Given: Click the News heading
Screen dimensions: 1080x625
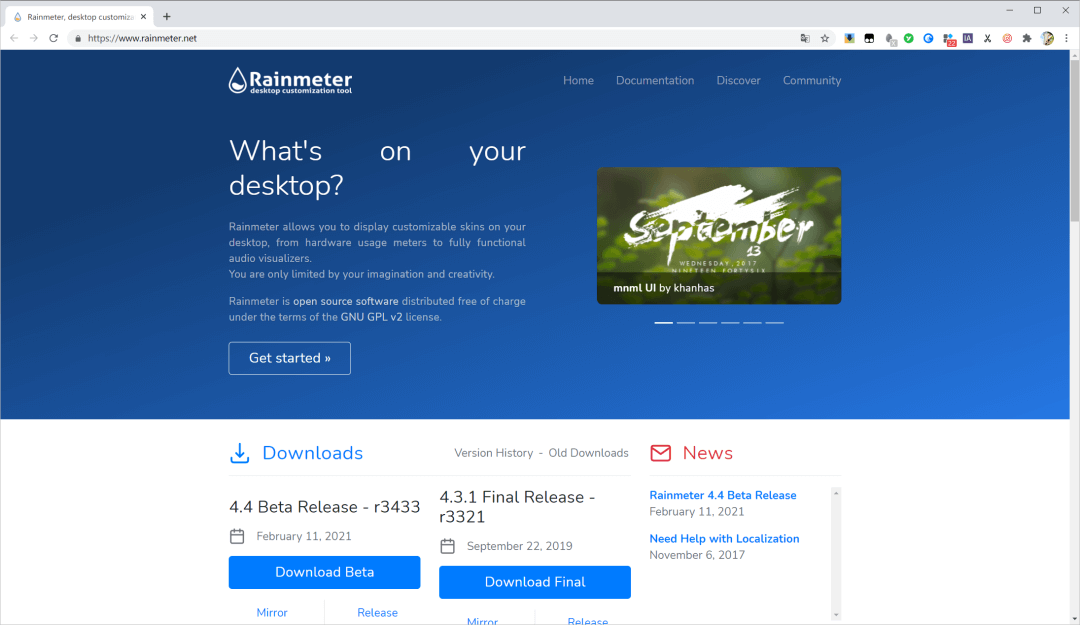Looking at the screenshot, I should click(707, 453).
